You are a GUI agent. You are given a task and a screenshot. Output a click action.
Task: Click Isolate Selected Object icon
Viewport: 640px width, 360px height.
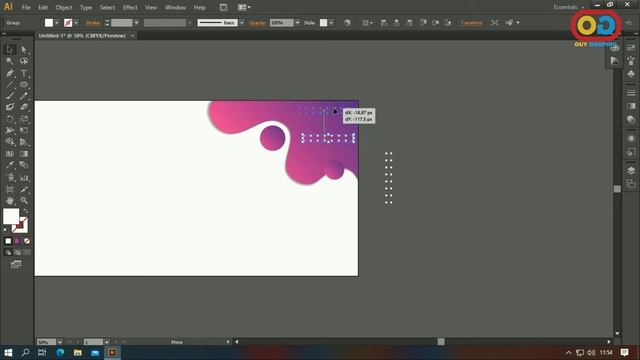pos(494,23)
